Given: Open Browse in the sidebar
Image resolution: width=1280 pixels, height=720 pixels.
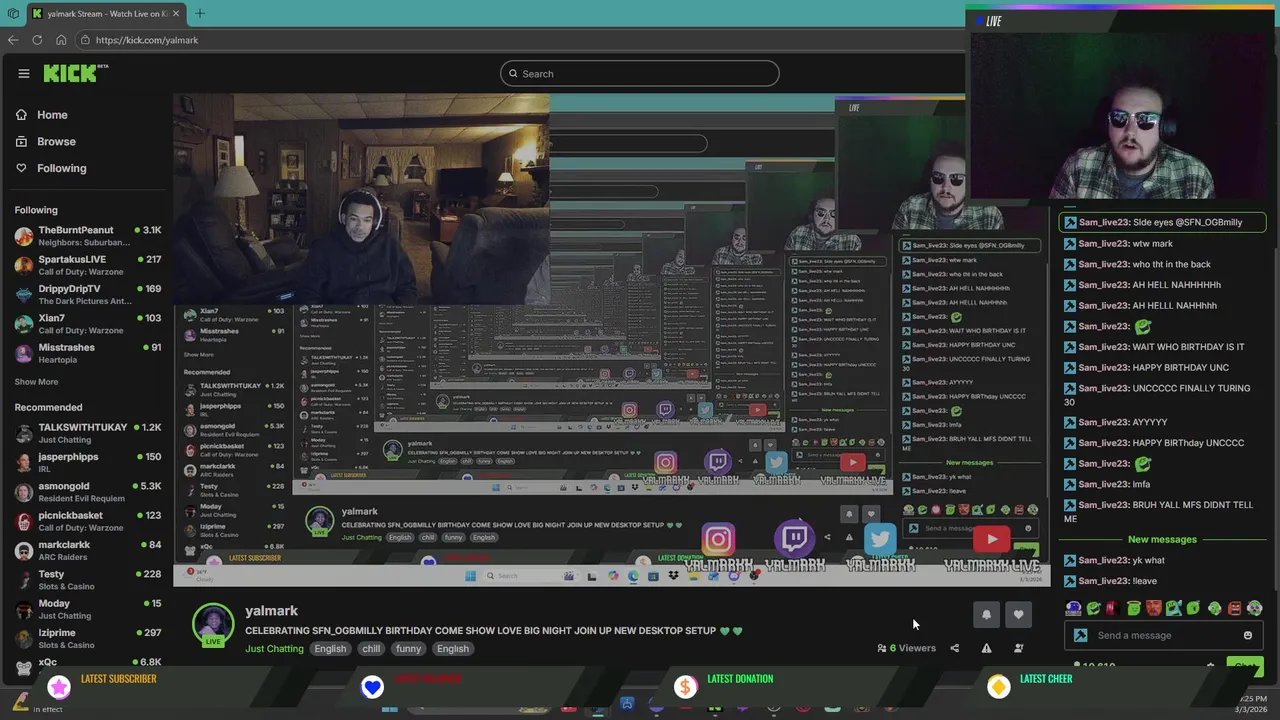Looking at the screenshot, I should [45, 141].
